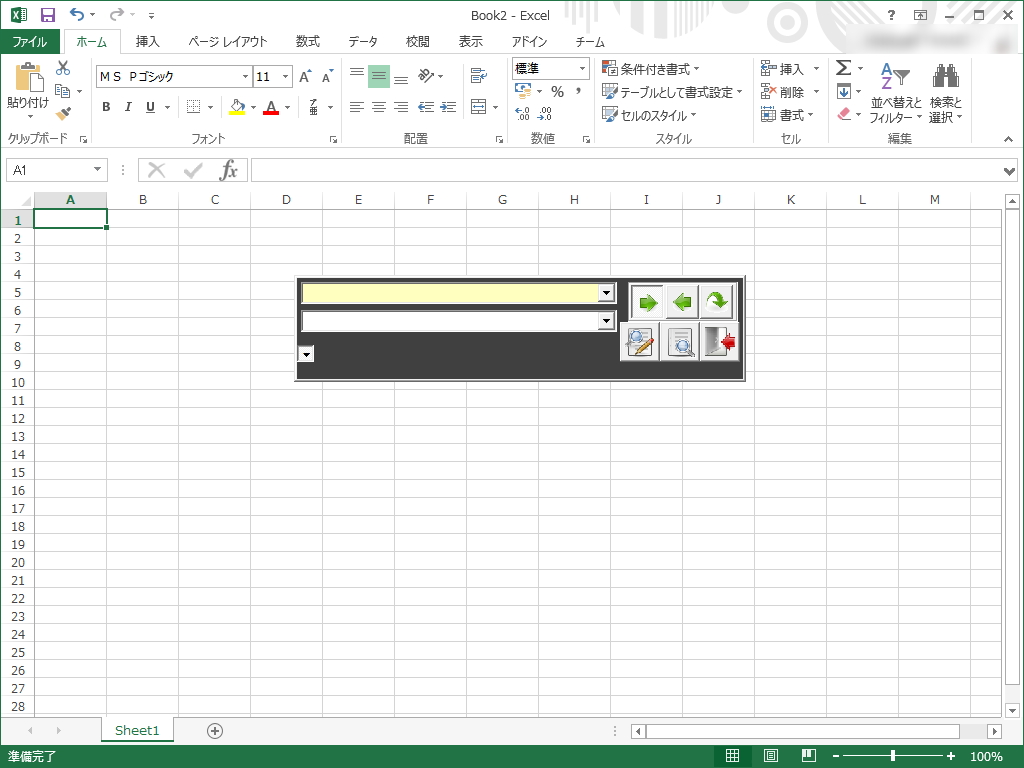
Task: Apply percent style format
Action: pyautogui.click(x=557, y=91)
